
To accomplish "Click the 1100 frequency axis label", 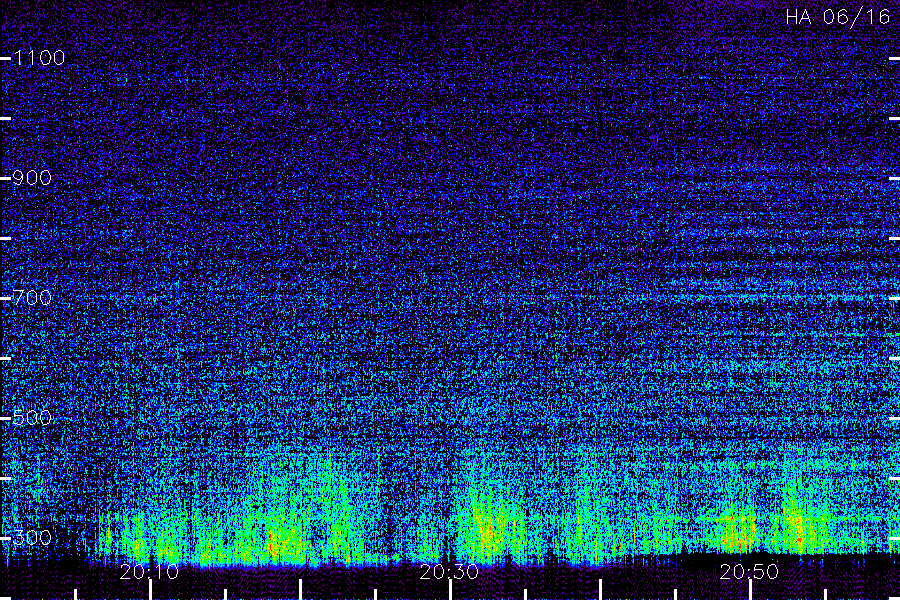I will [39, 58].
